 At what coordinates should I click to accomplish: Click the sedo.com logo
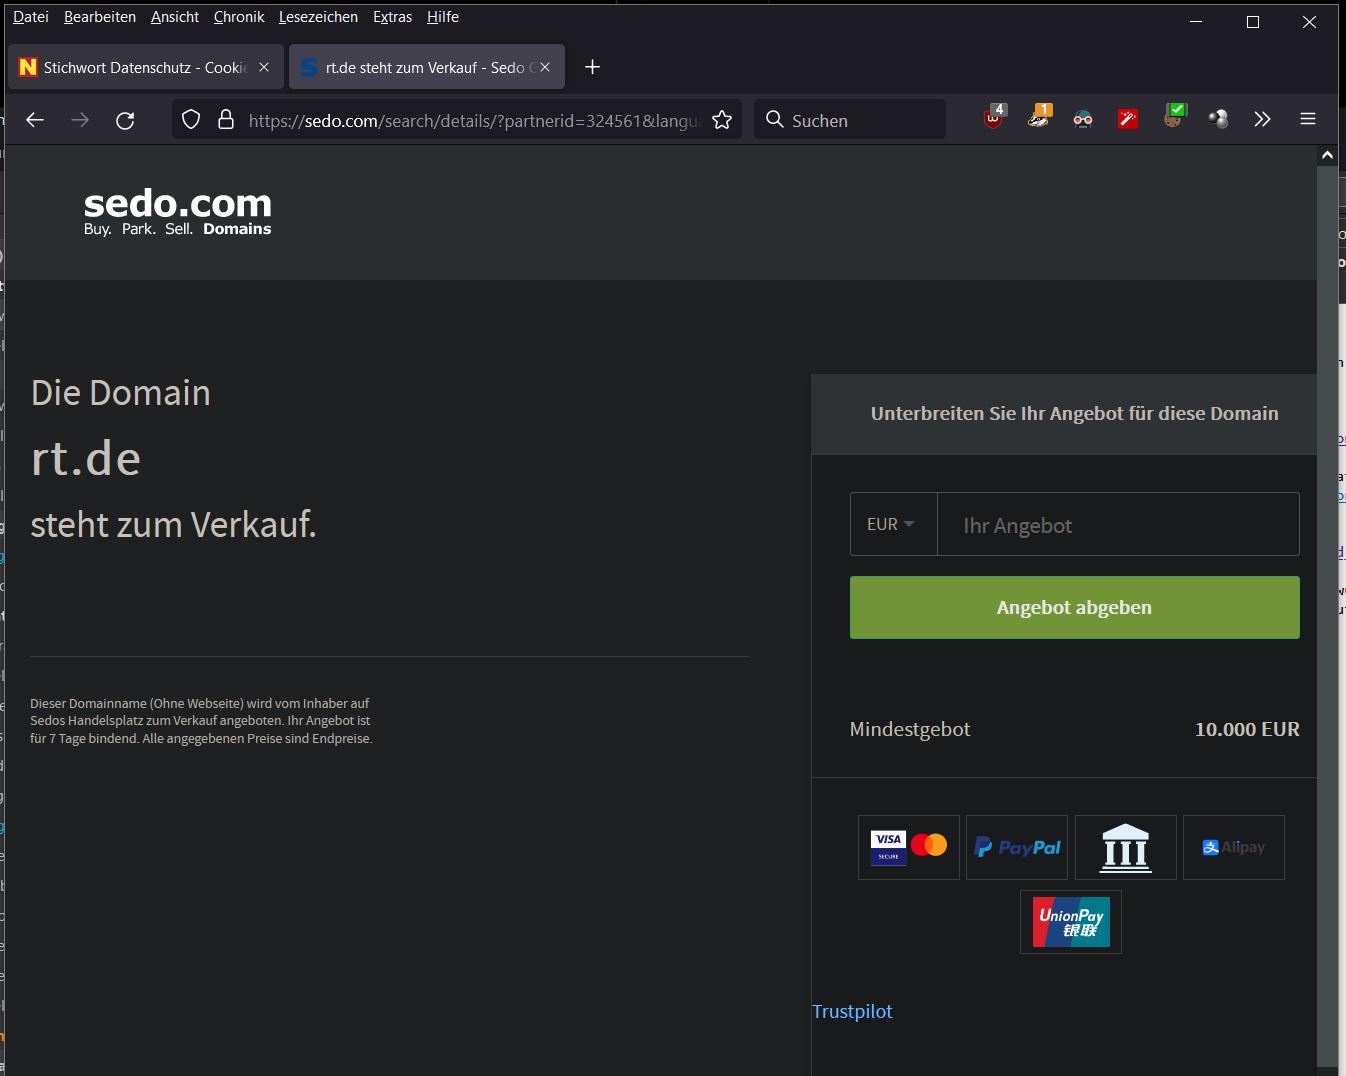pos(178,212)
